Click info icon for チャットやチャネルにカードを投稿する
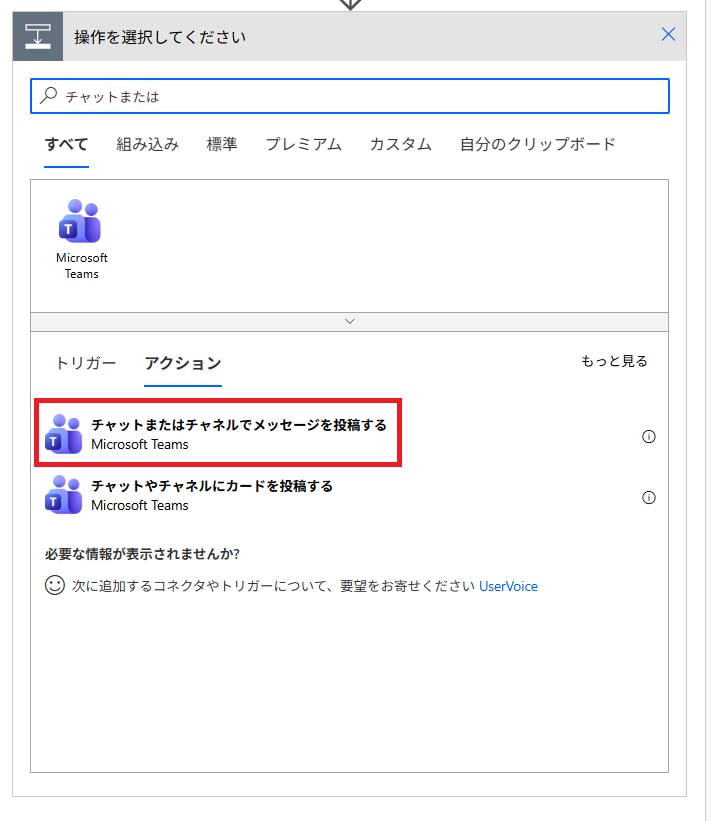The height and width of the screenshot is (821, 711). 648,497
